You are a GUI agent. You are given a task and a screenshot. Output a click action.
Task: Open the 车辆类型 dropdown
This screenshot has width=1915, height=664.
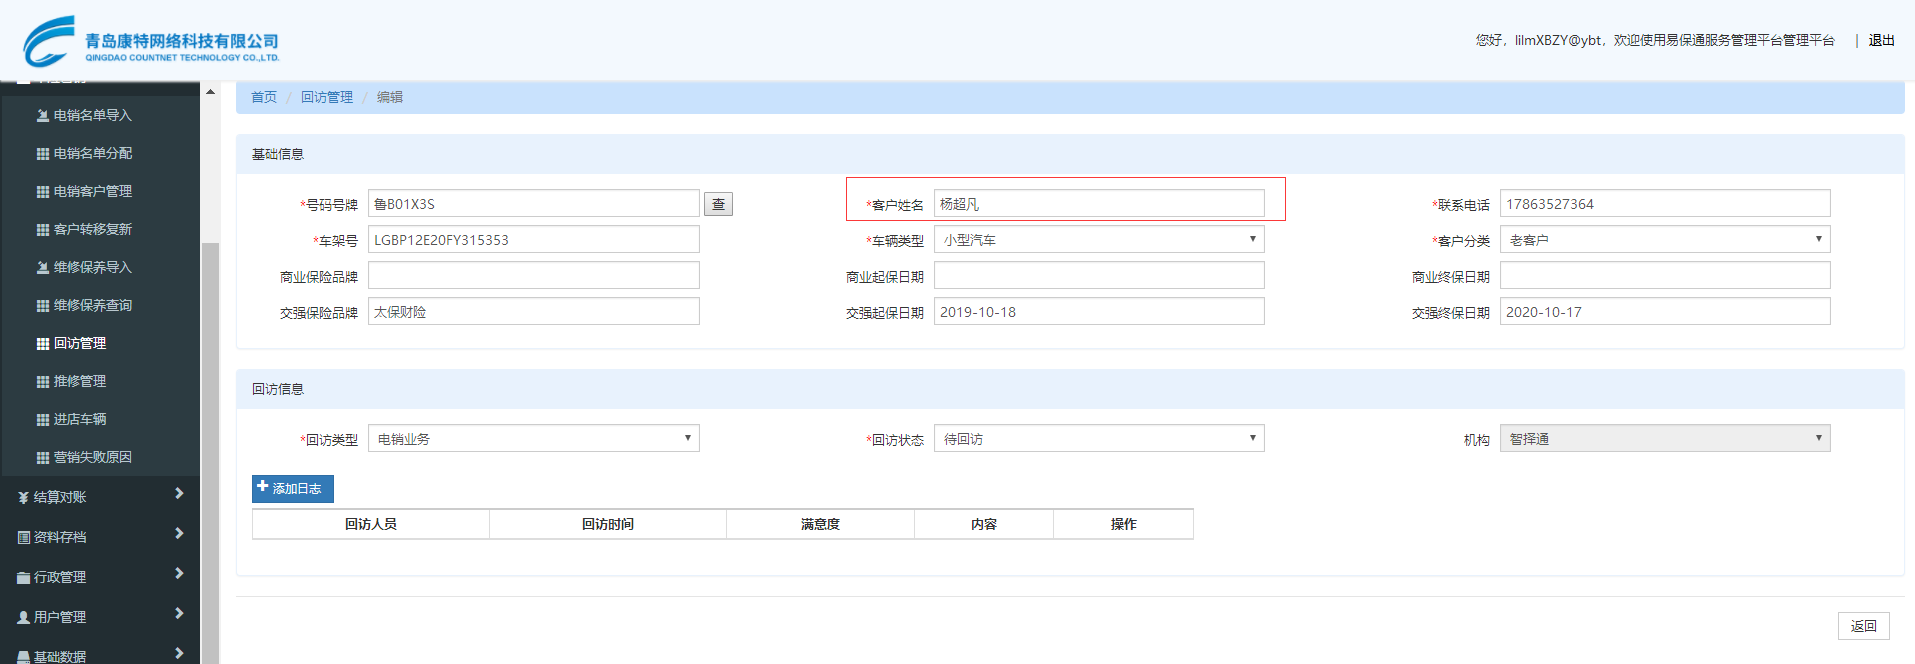point(1099,239)
